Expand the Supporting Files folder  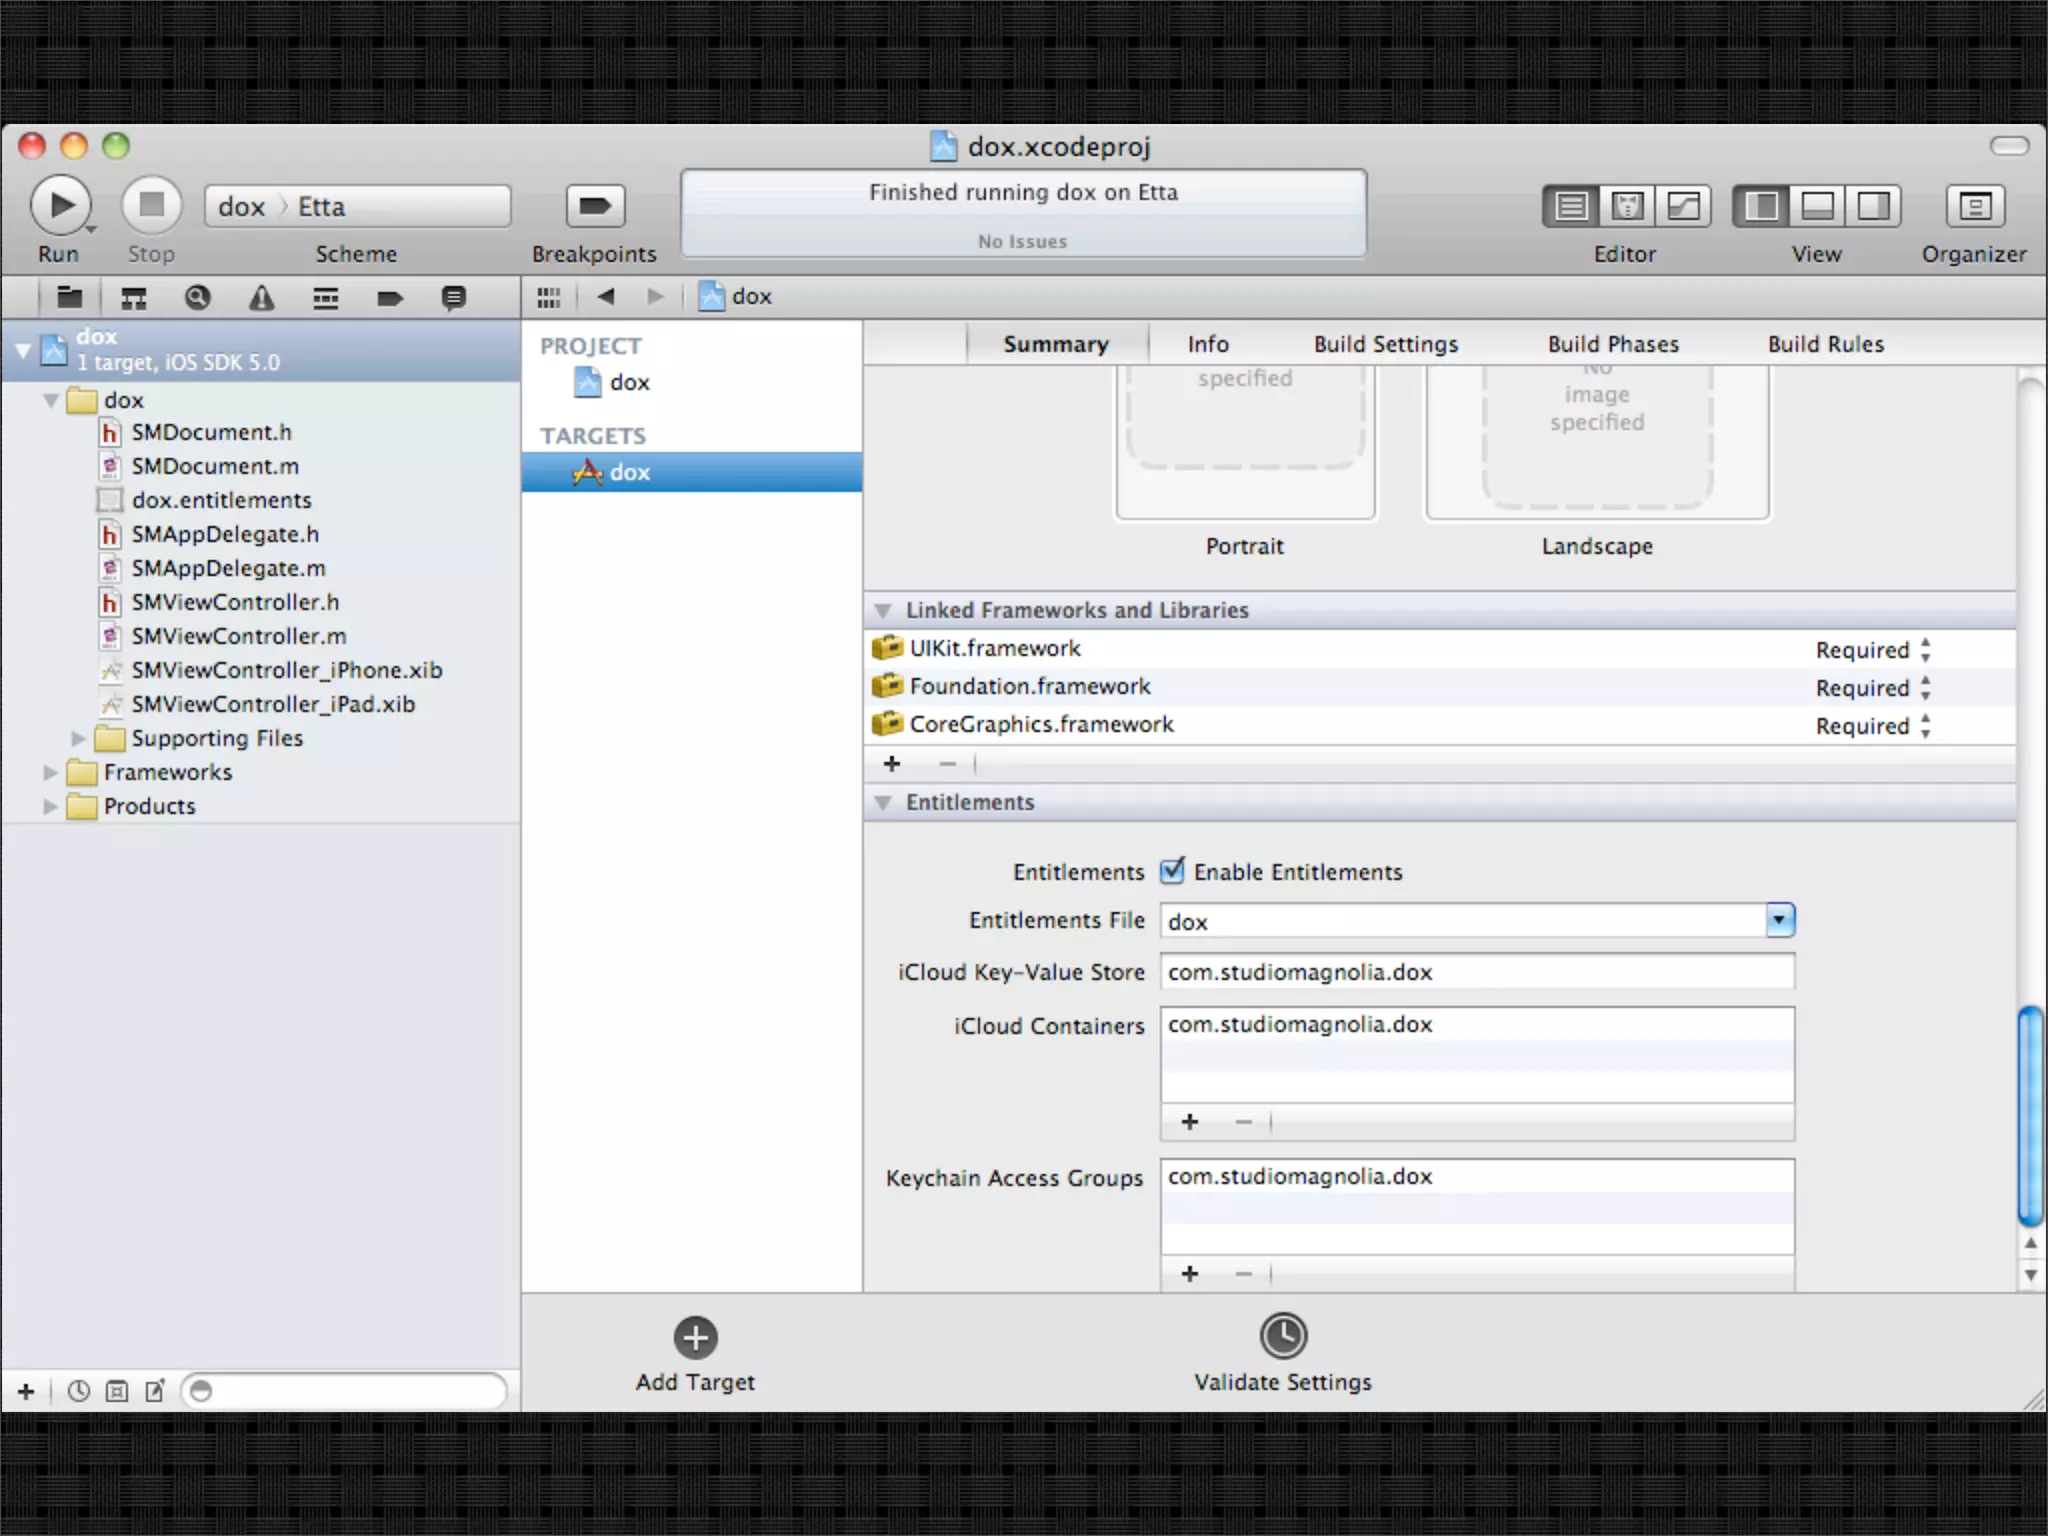pyautogui.click(x=78, y=739)
